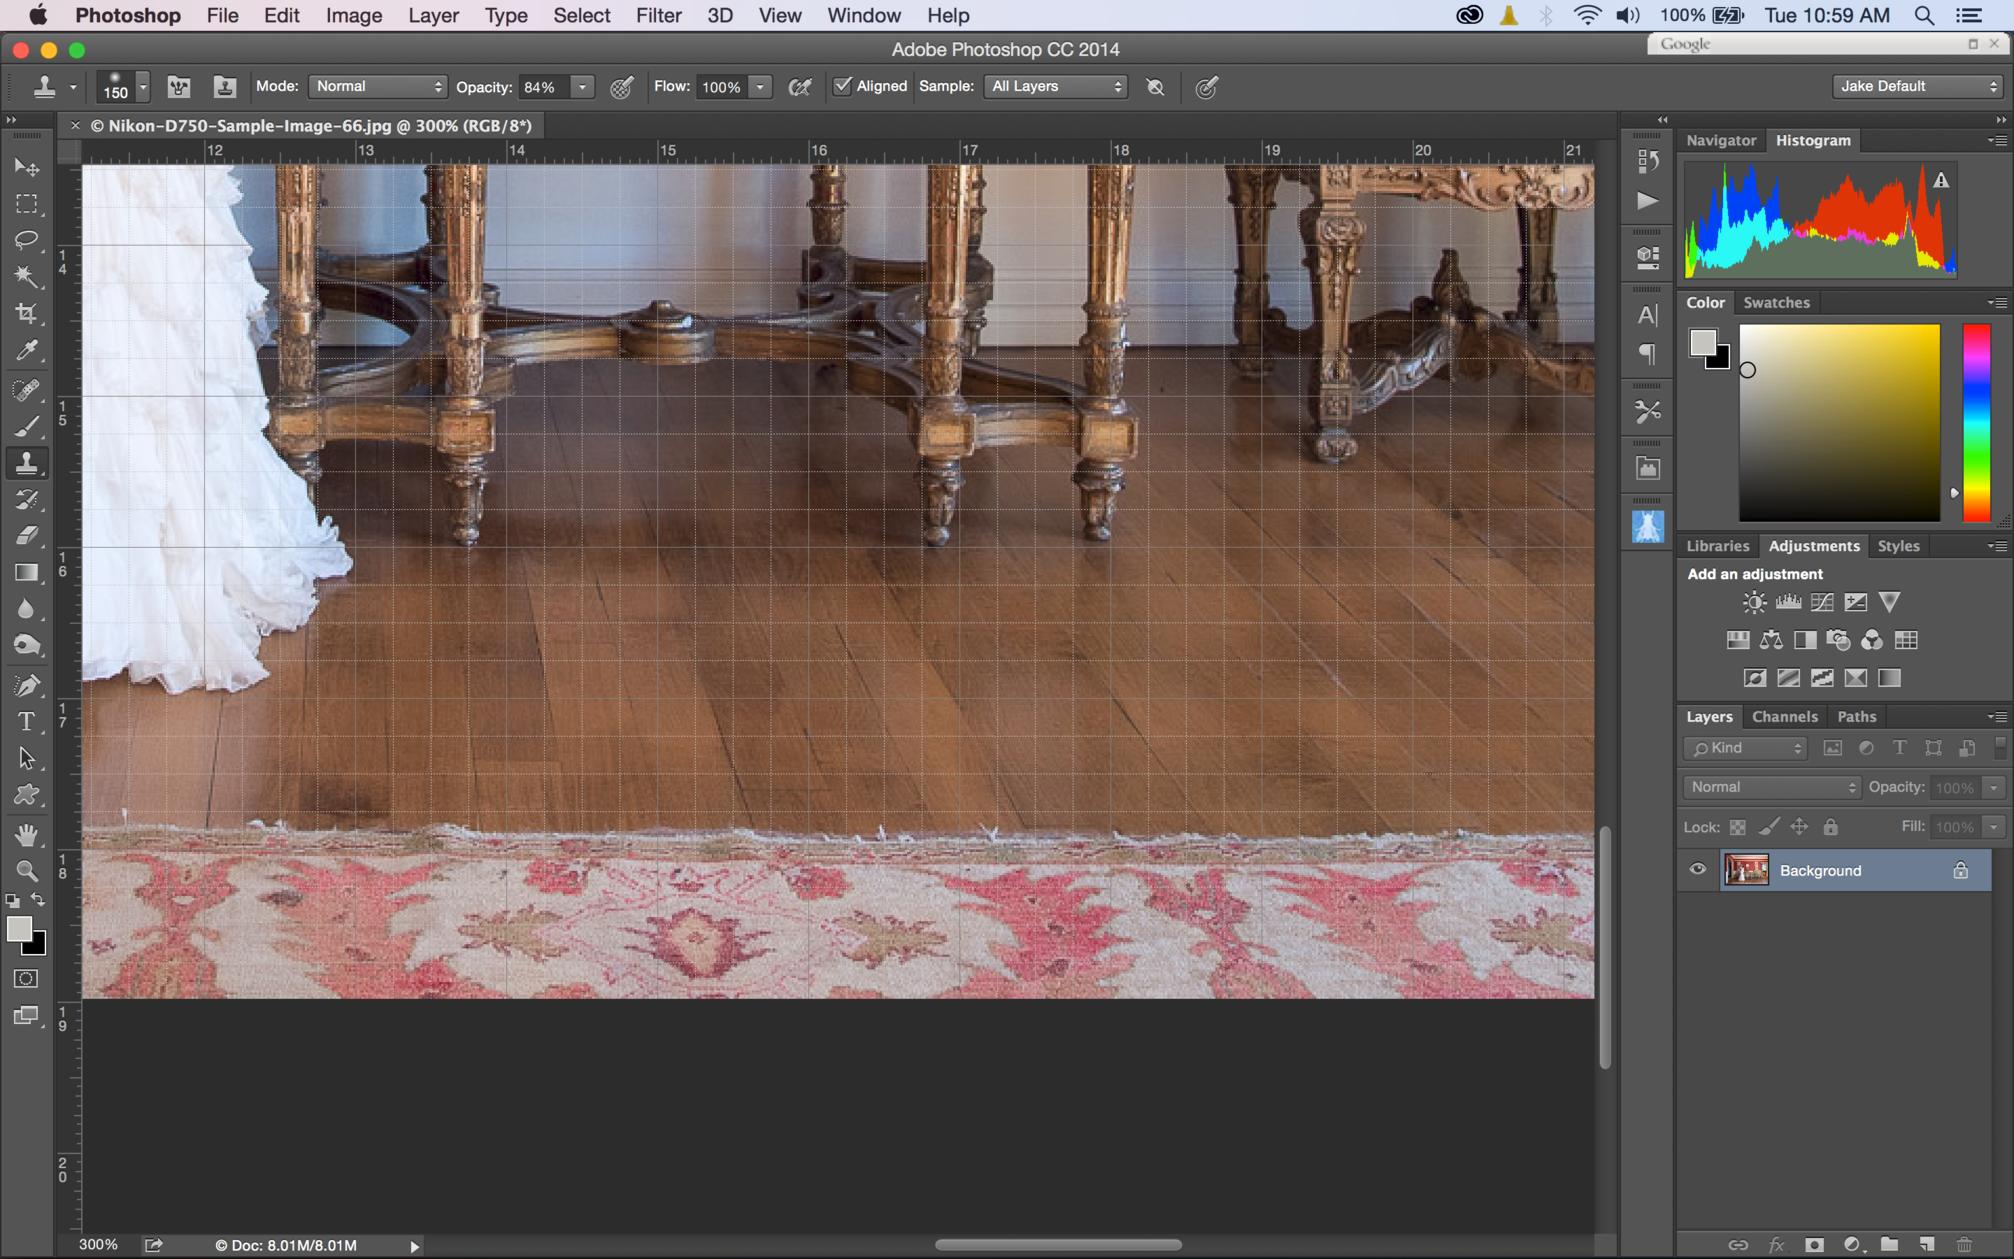Select the Hand tool

(x=26, y=833)
